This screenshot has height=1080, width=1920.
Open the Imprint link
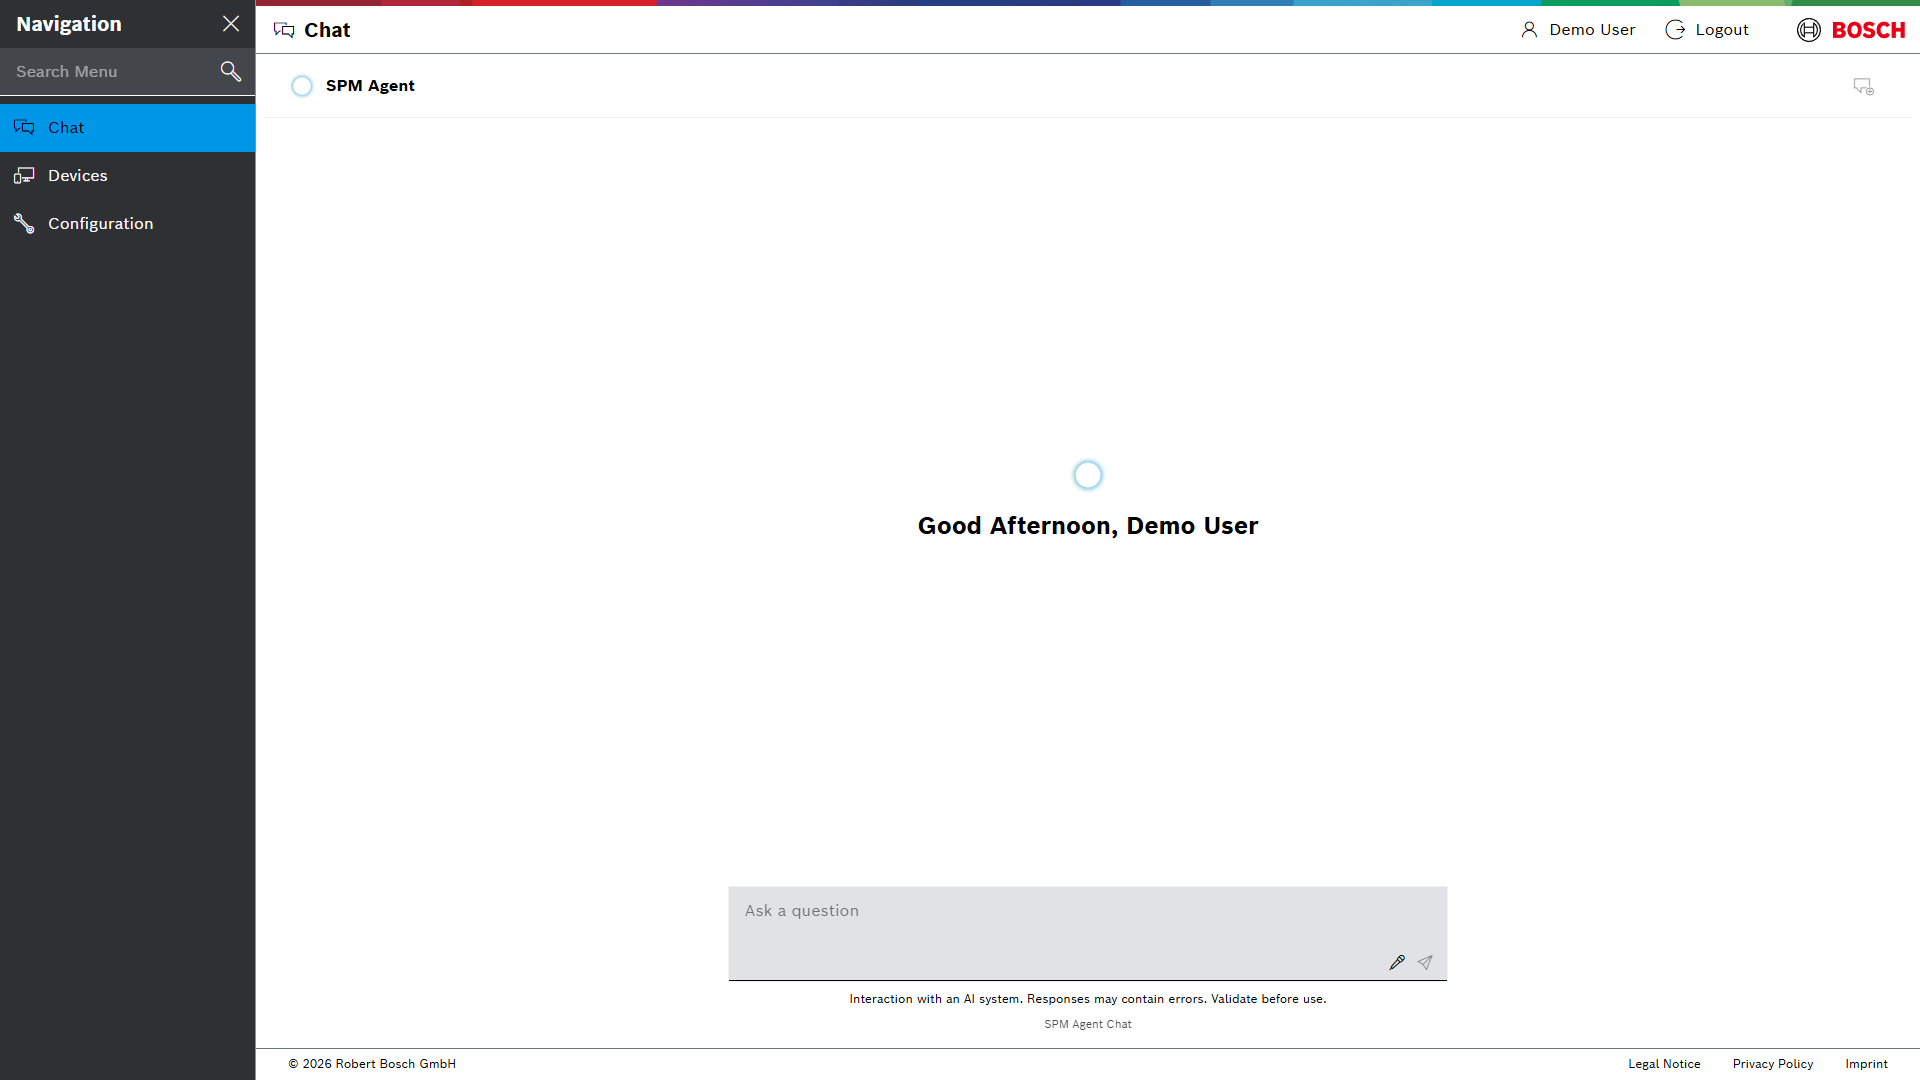(1867, 1064)
